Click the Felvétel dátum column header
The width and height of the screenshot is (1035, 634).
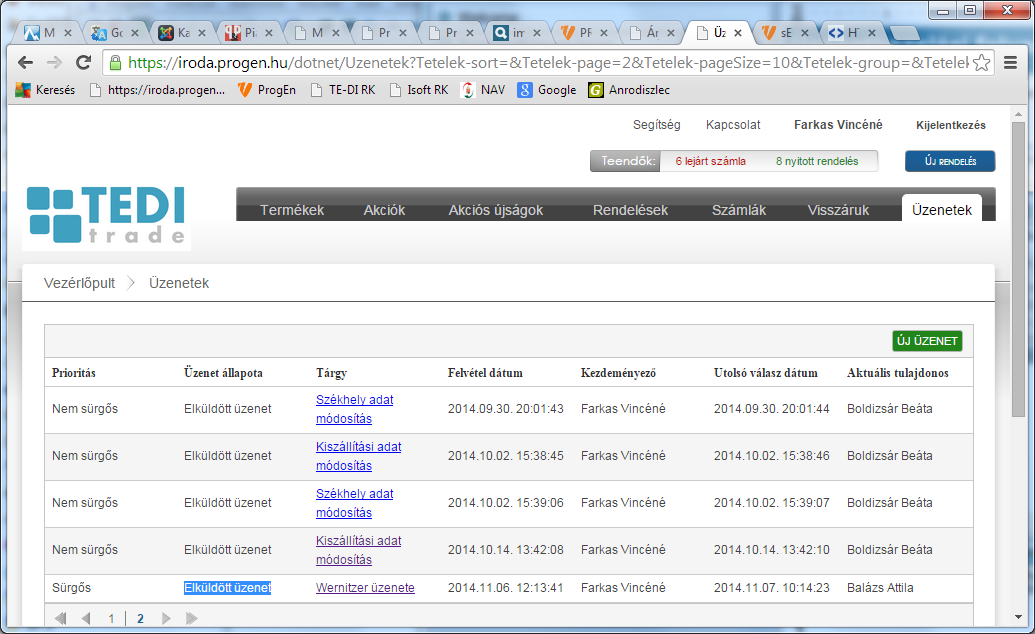tap(485, 373)
